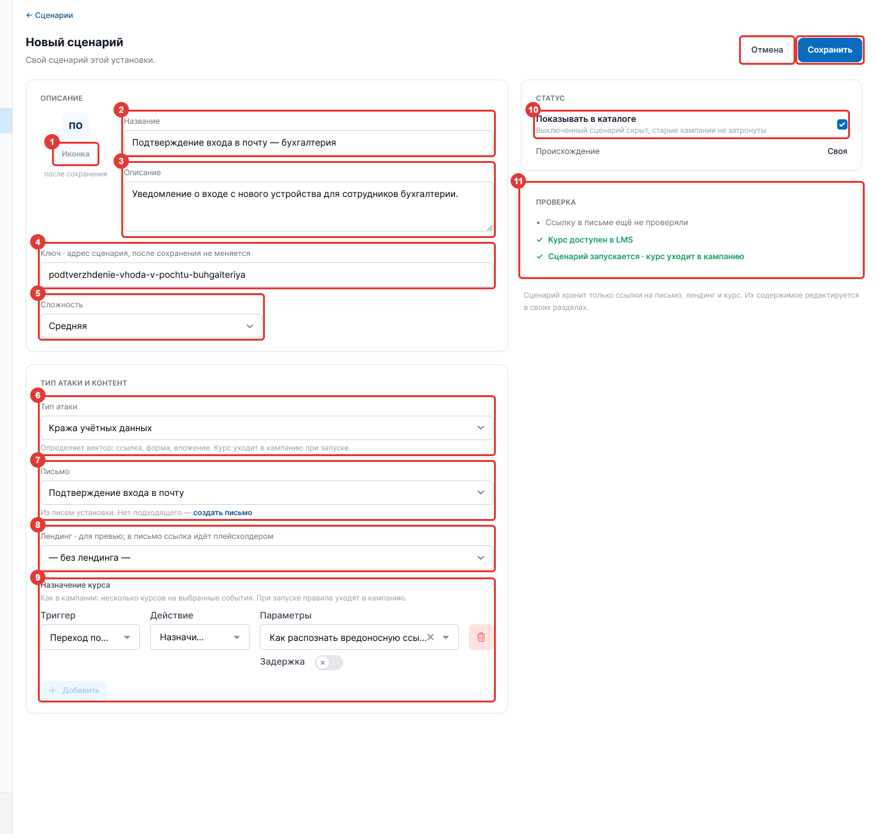Click the Отмена button

tap(767, 50)
